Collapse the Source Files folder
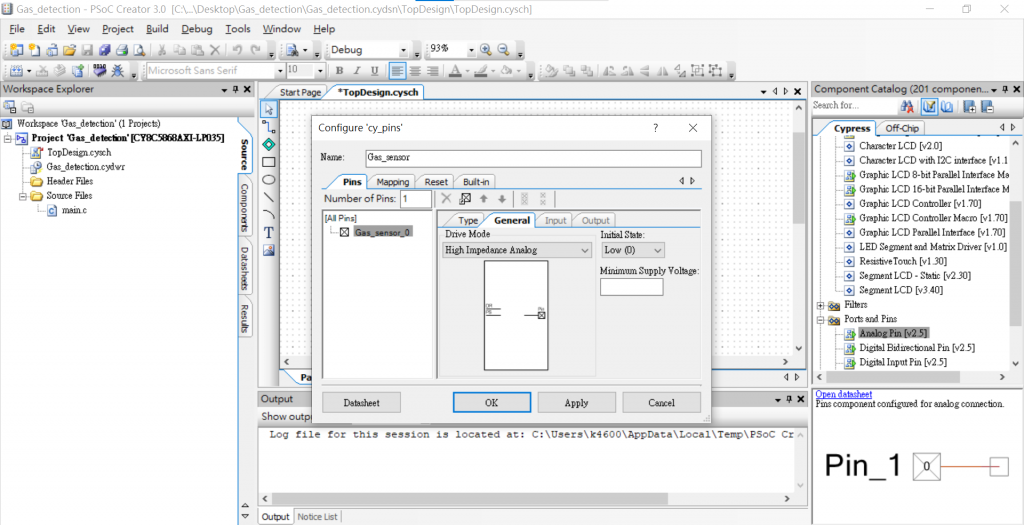 [22, 196]
